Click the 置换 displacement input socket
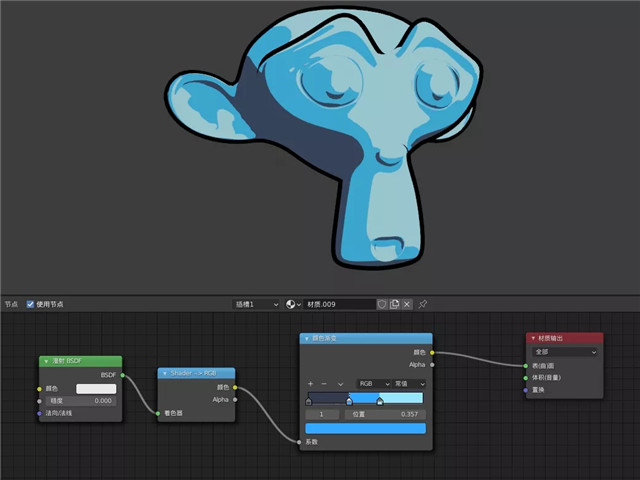The image size is (640, 480). click(x=526, y=390)
